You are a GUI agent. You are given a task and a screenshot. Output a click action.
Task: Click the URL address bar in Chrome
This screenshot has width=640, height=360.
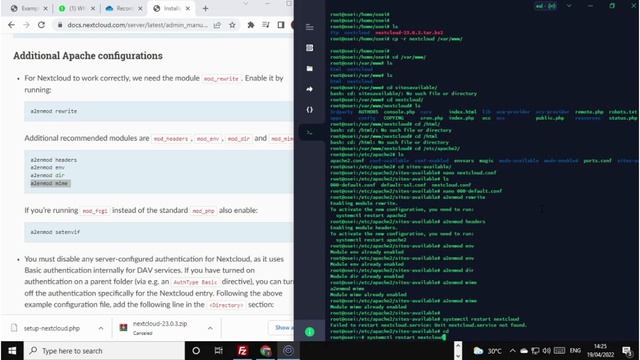point(137,25)
